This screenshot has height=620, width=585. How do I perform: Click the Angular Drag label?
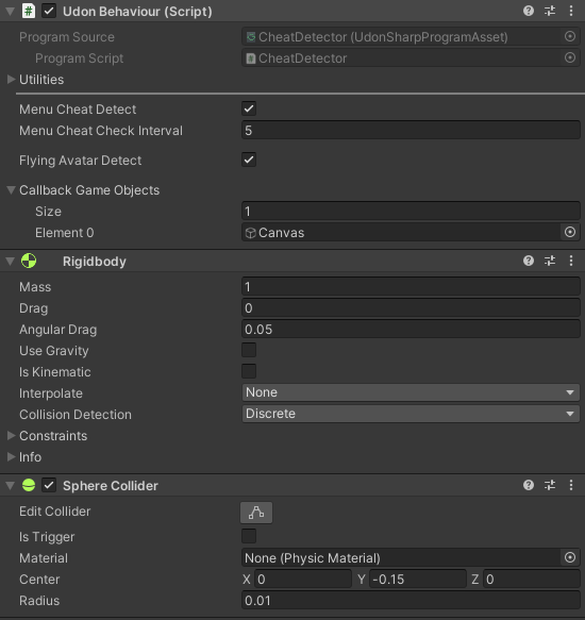point(58,330)
